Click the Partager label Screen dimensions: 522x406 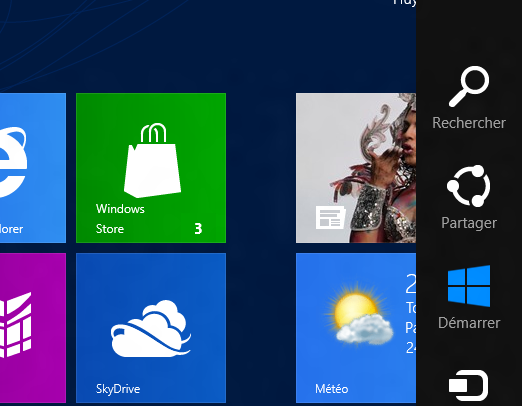click(x=469, y=223)
